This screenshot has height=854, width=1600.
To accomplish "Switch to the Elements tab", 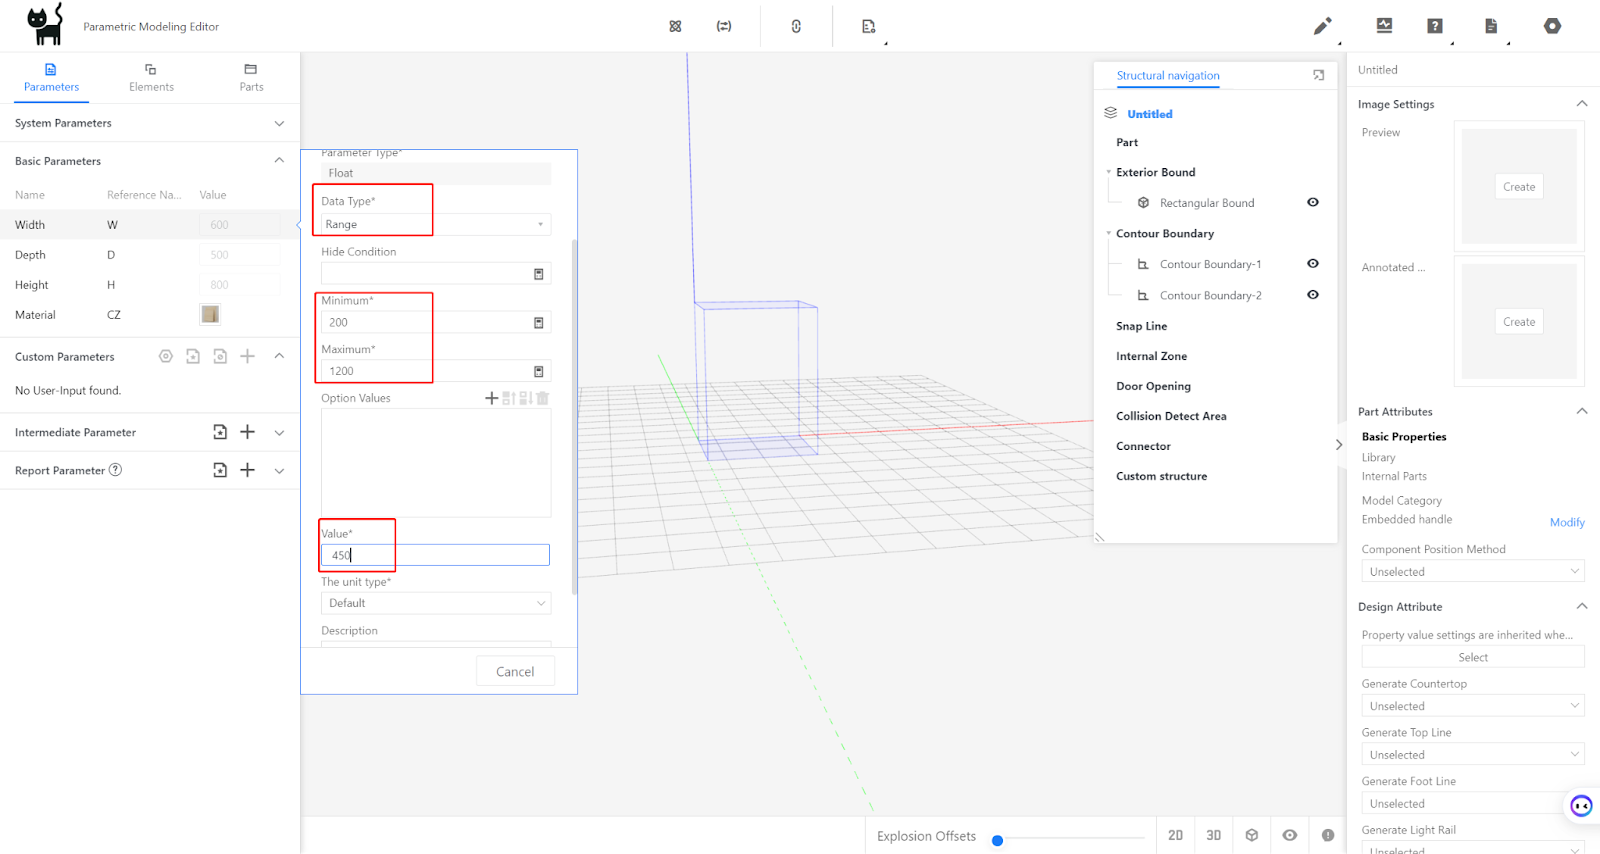I will tap(151, 77).
